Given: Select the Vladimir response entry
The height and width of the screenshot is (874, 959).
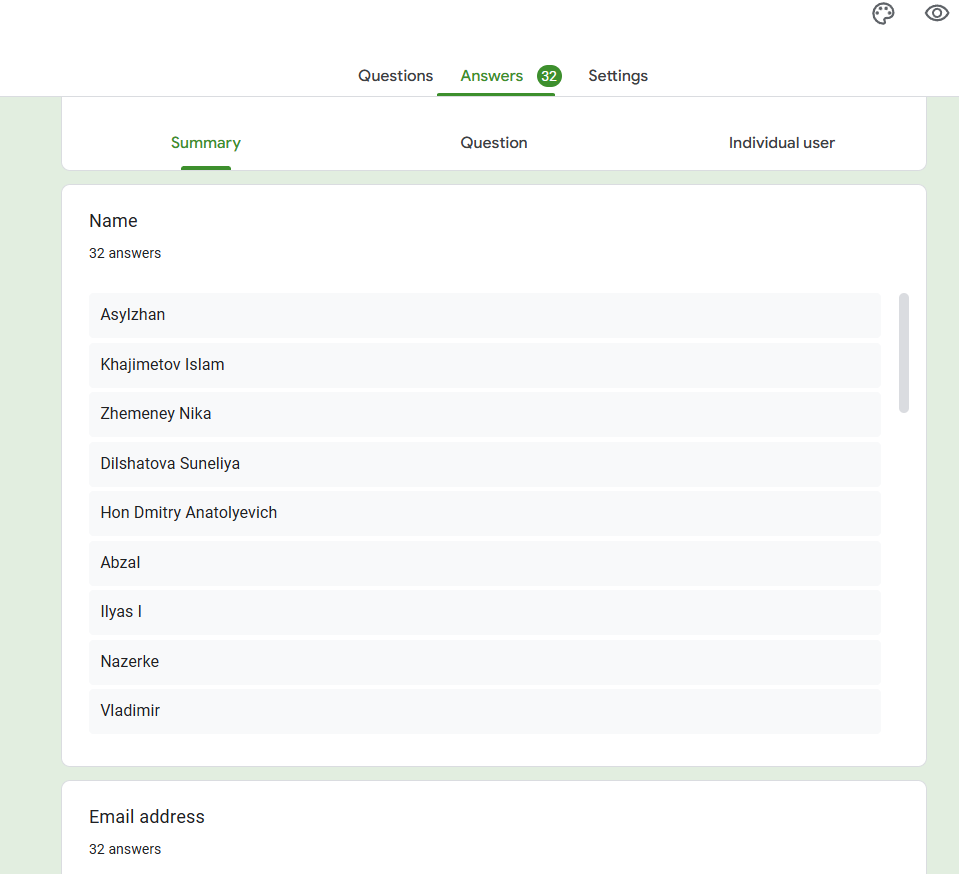Looking at the screenshot, I should 484,711.
